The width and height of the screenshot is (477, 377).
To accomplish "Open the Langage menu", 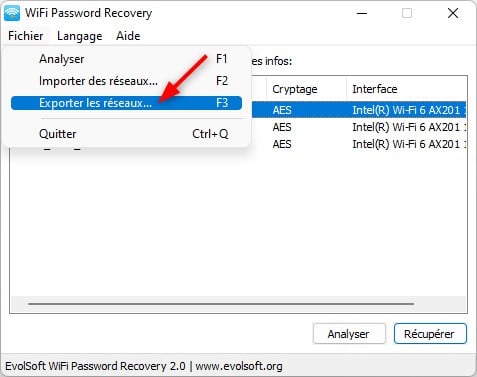I will click(80, 36).
